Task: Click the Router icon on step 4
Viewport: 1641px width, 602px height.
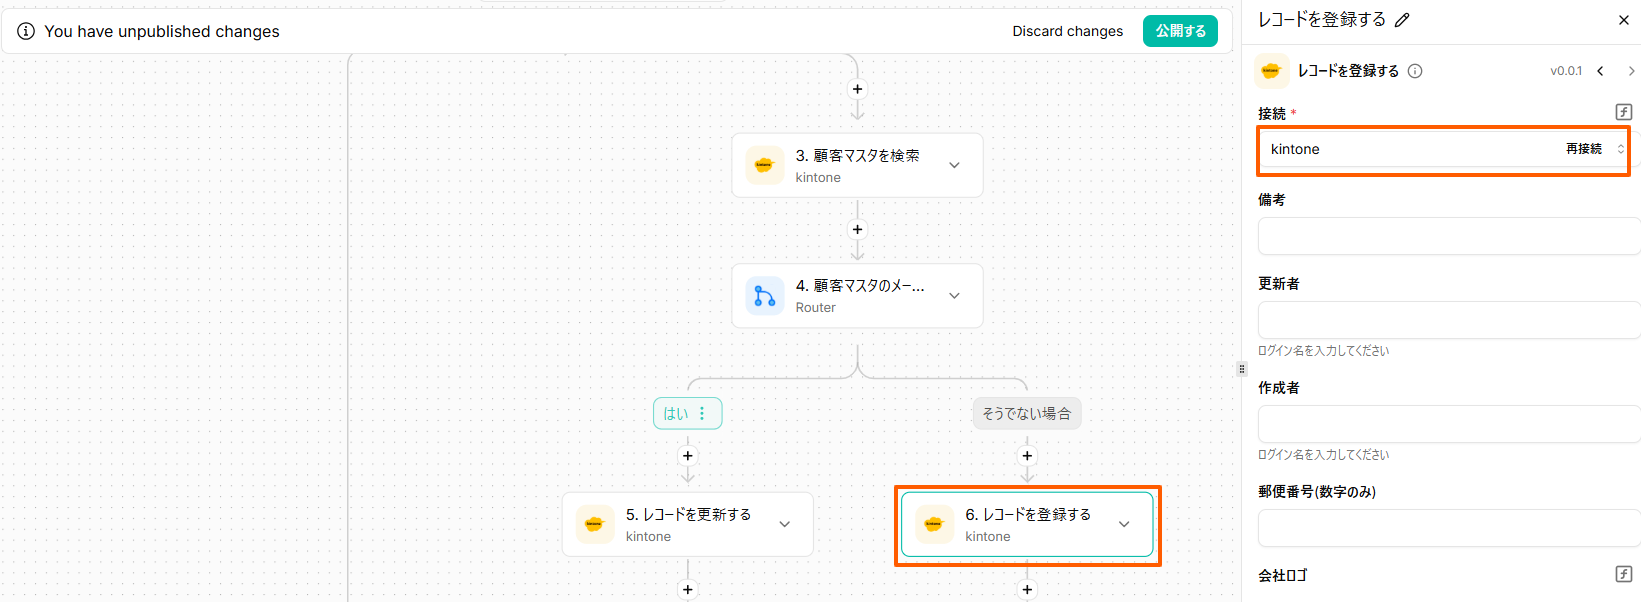Action: (765, 296)
